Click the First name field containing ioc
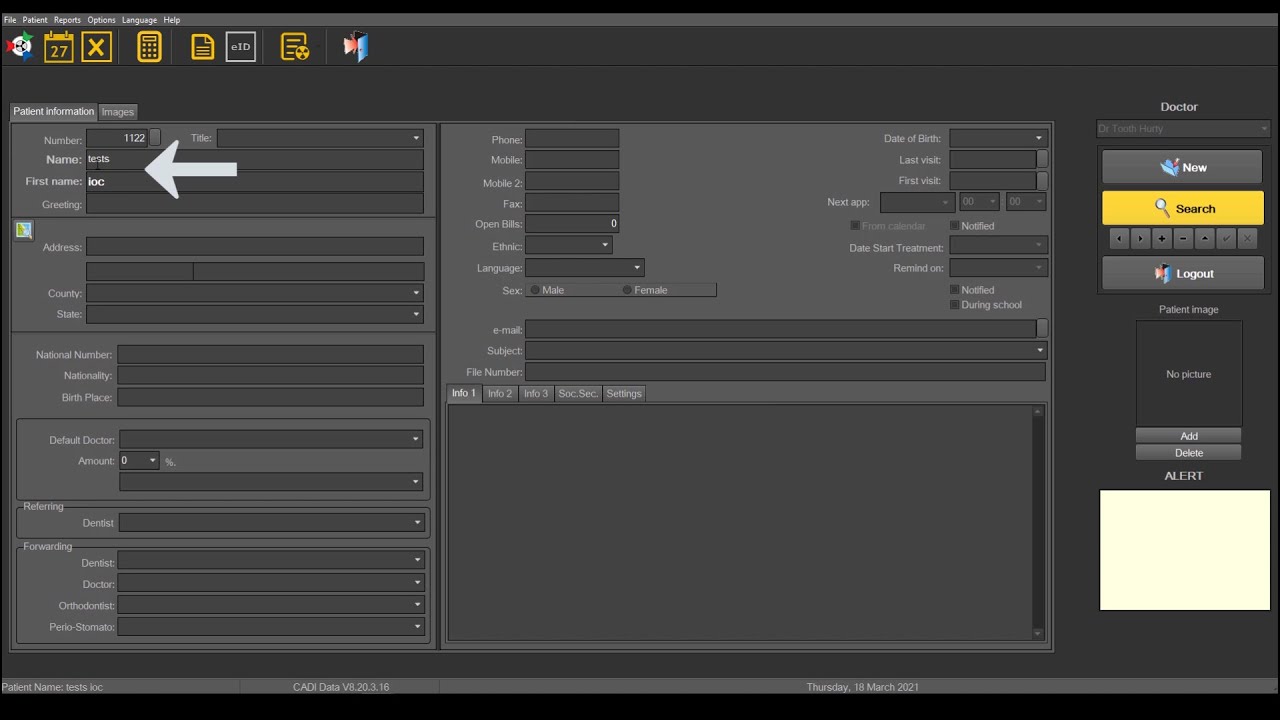The image size is (1280, 720). 255,181
